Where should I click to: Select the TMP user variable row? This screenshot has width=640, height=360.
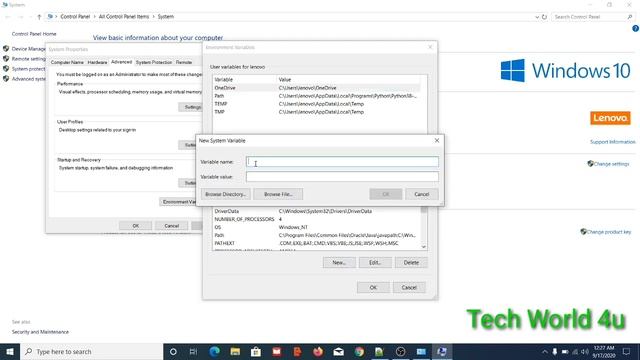[x=316, y=112]
